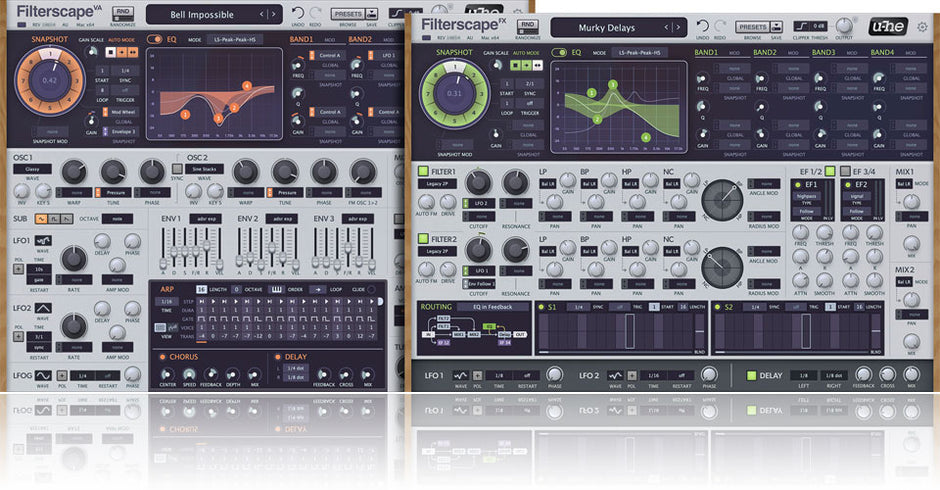Click EQ node 4 in FX graph
This screenshot has height=490, width=940.
pos(646,137)
